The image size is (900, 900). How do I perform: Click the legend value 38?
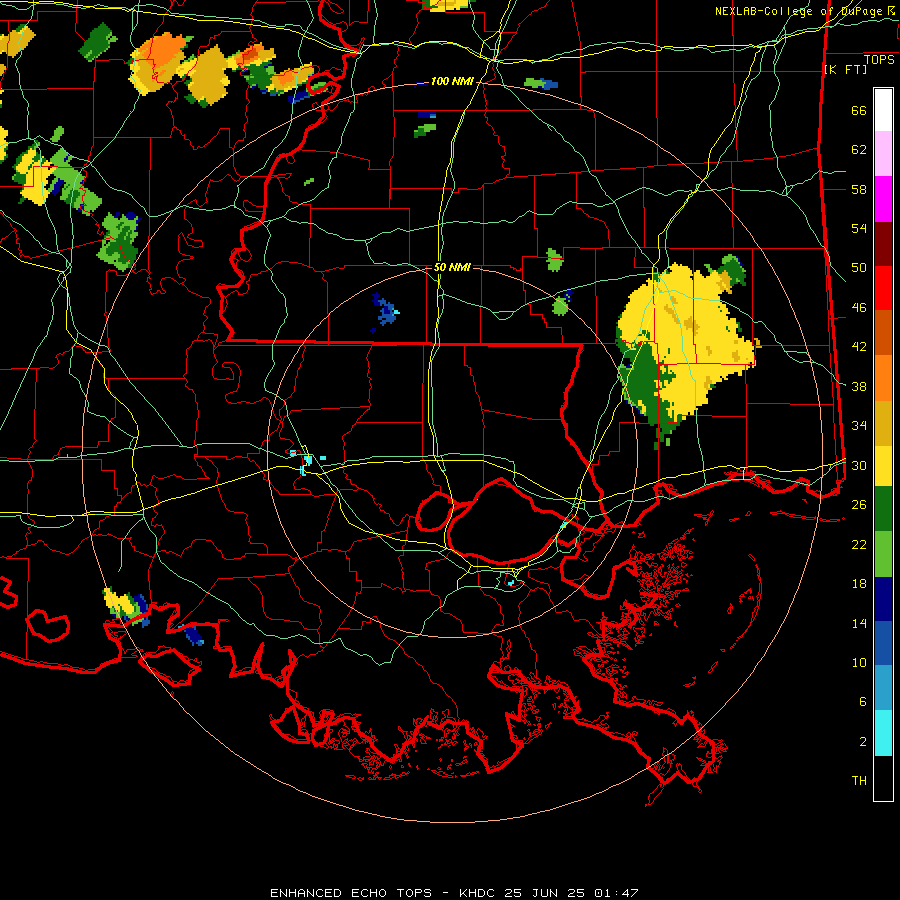pyautogui.click(x=859, y=386)
